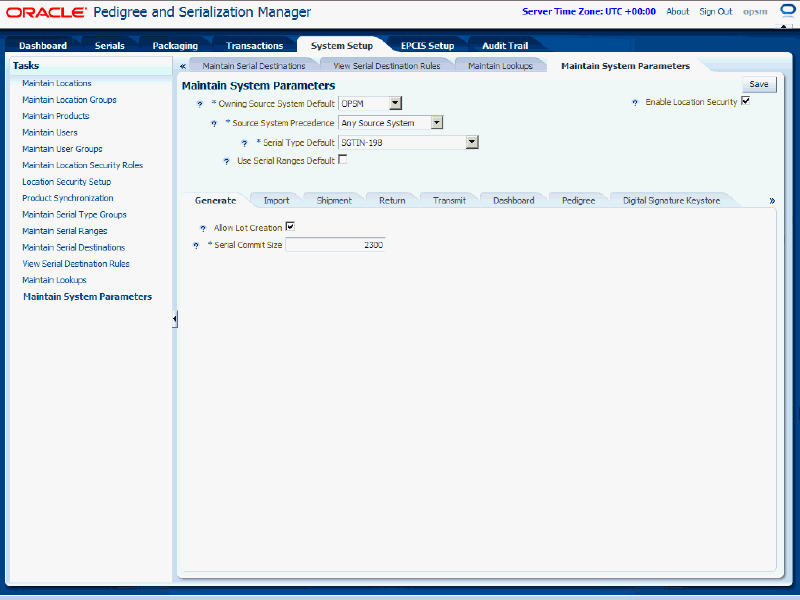Open the Import parameters tab
The image size is (800, 600).
(277, 201)
